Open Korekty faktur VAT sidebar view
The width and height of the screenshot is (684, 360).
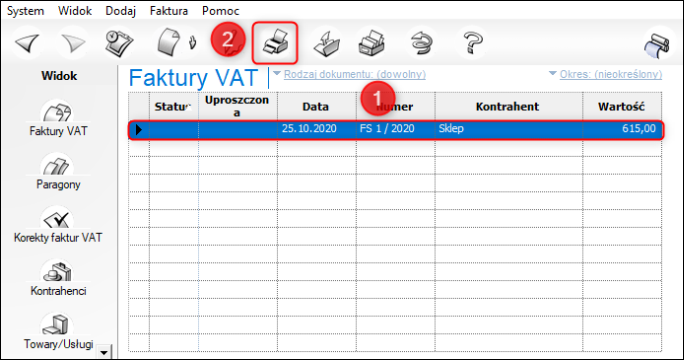pyautogui.click(x=58, y=226)
